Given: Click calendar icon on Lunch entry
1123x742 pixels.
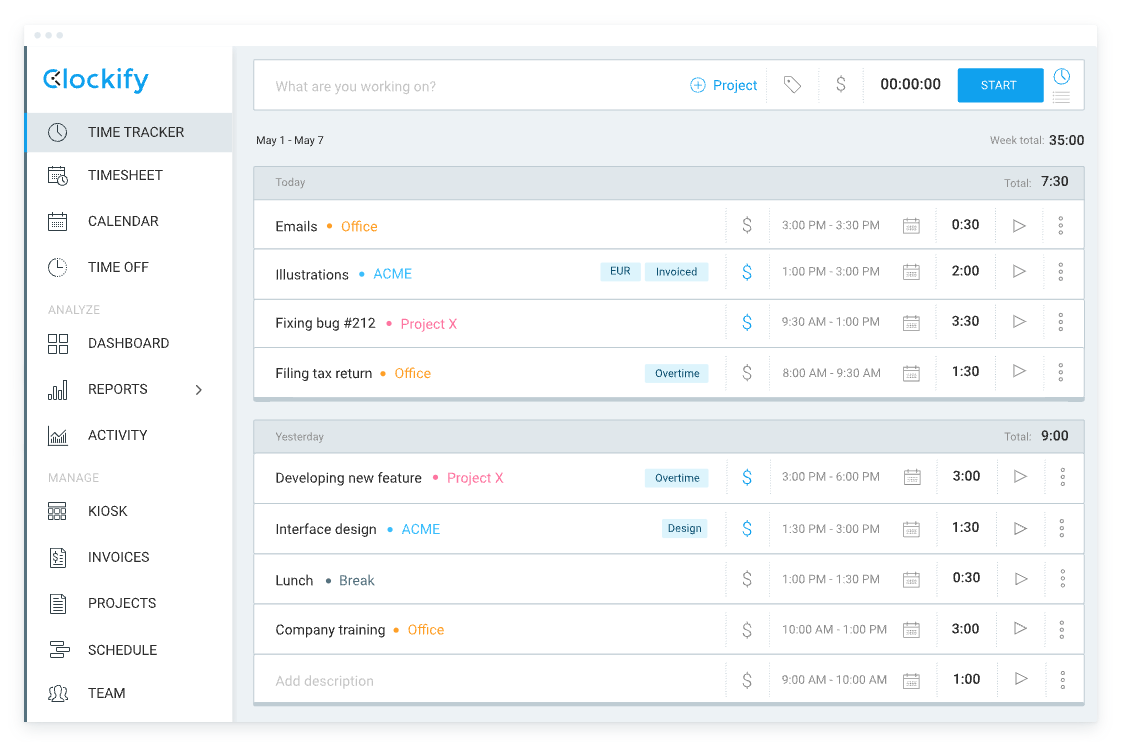Looking at the screenshot, I should 911,580.
